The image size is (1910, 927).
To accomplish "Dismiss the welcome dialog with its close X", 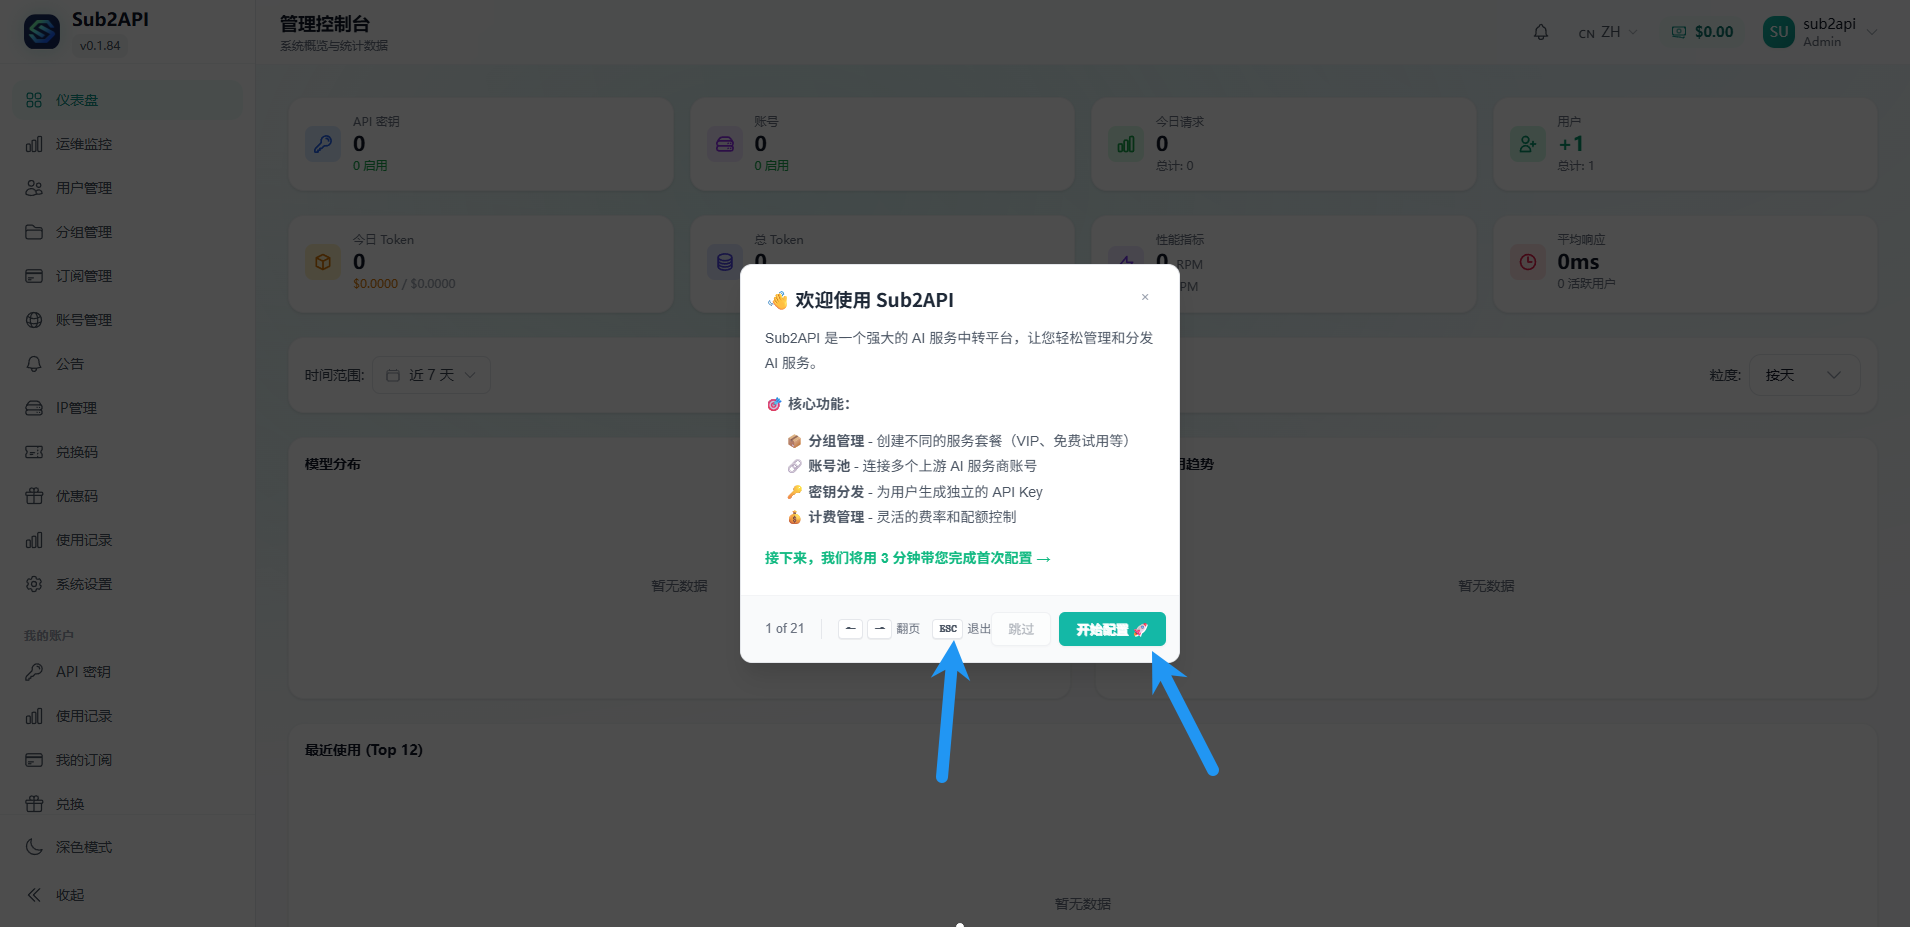I will pos(1145,297).
